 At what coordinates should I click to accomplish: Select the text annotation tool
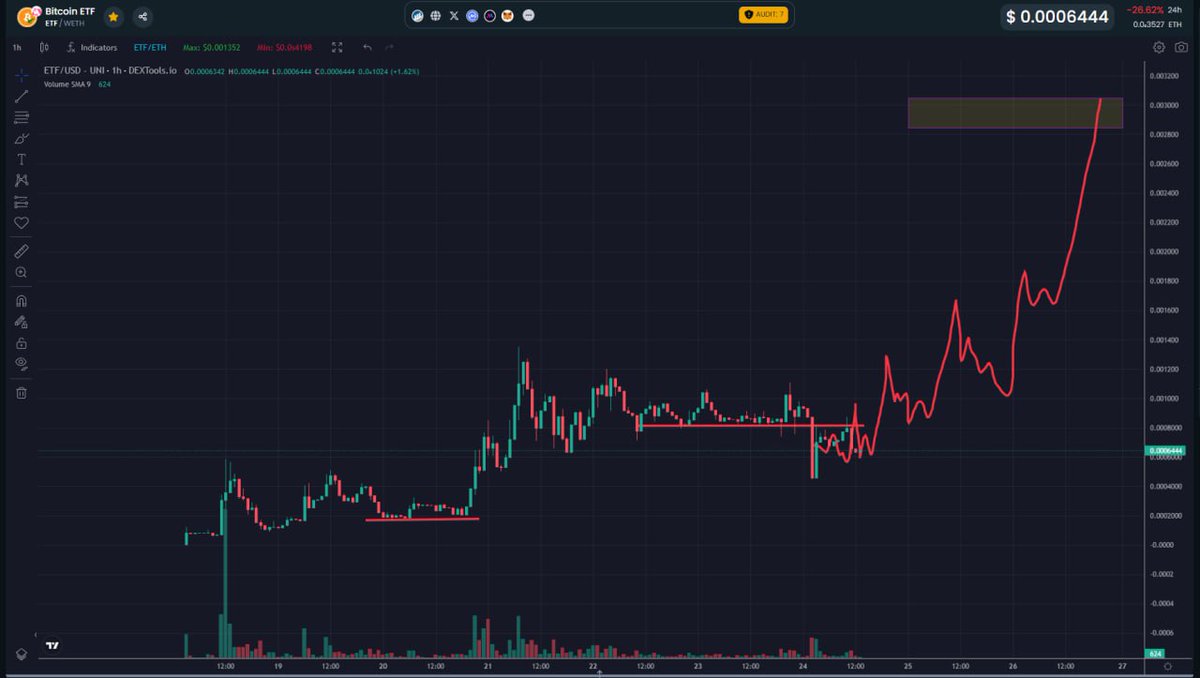pos(21,159)
